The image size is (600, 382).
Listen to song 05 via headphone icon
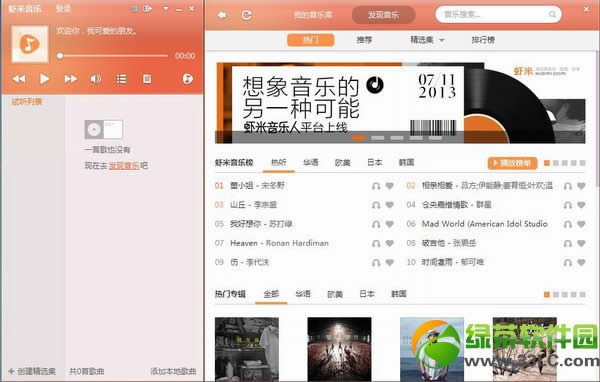pyautogui.click(x=376, y=224)
